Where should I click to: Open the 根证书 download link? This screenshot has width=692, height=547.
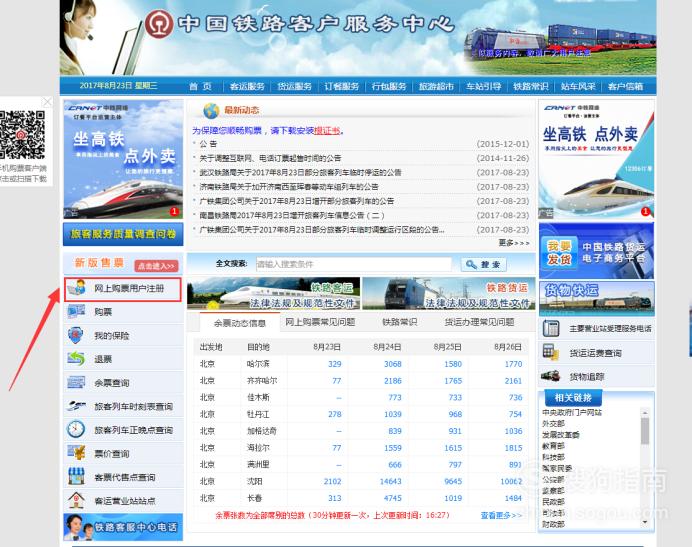[327, 130]
